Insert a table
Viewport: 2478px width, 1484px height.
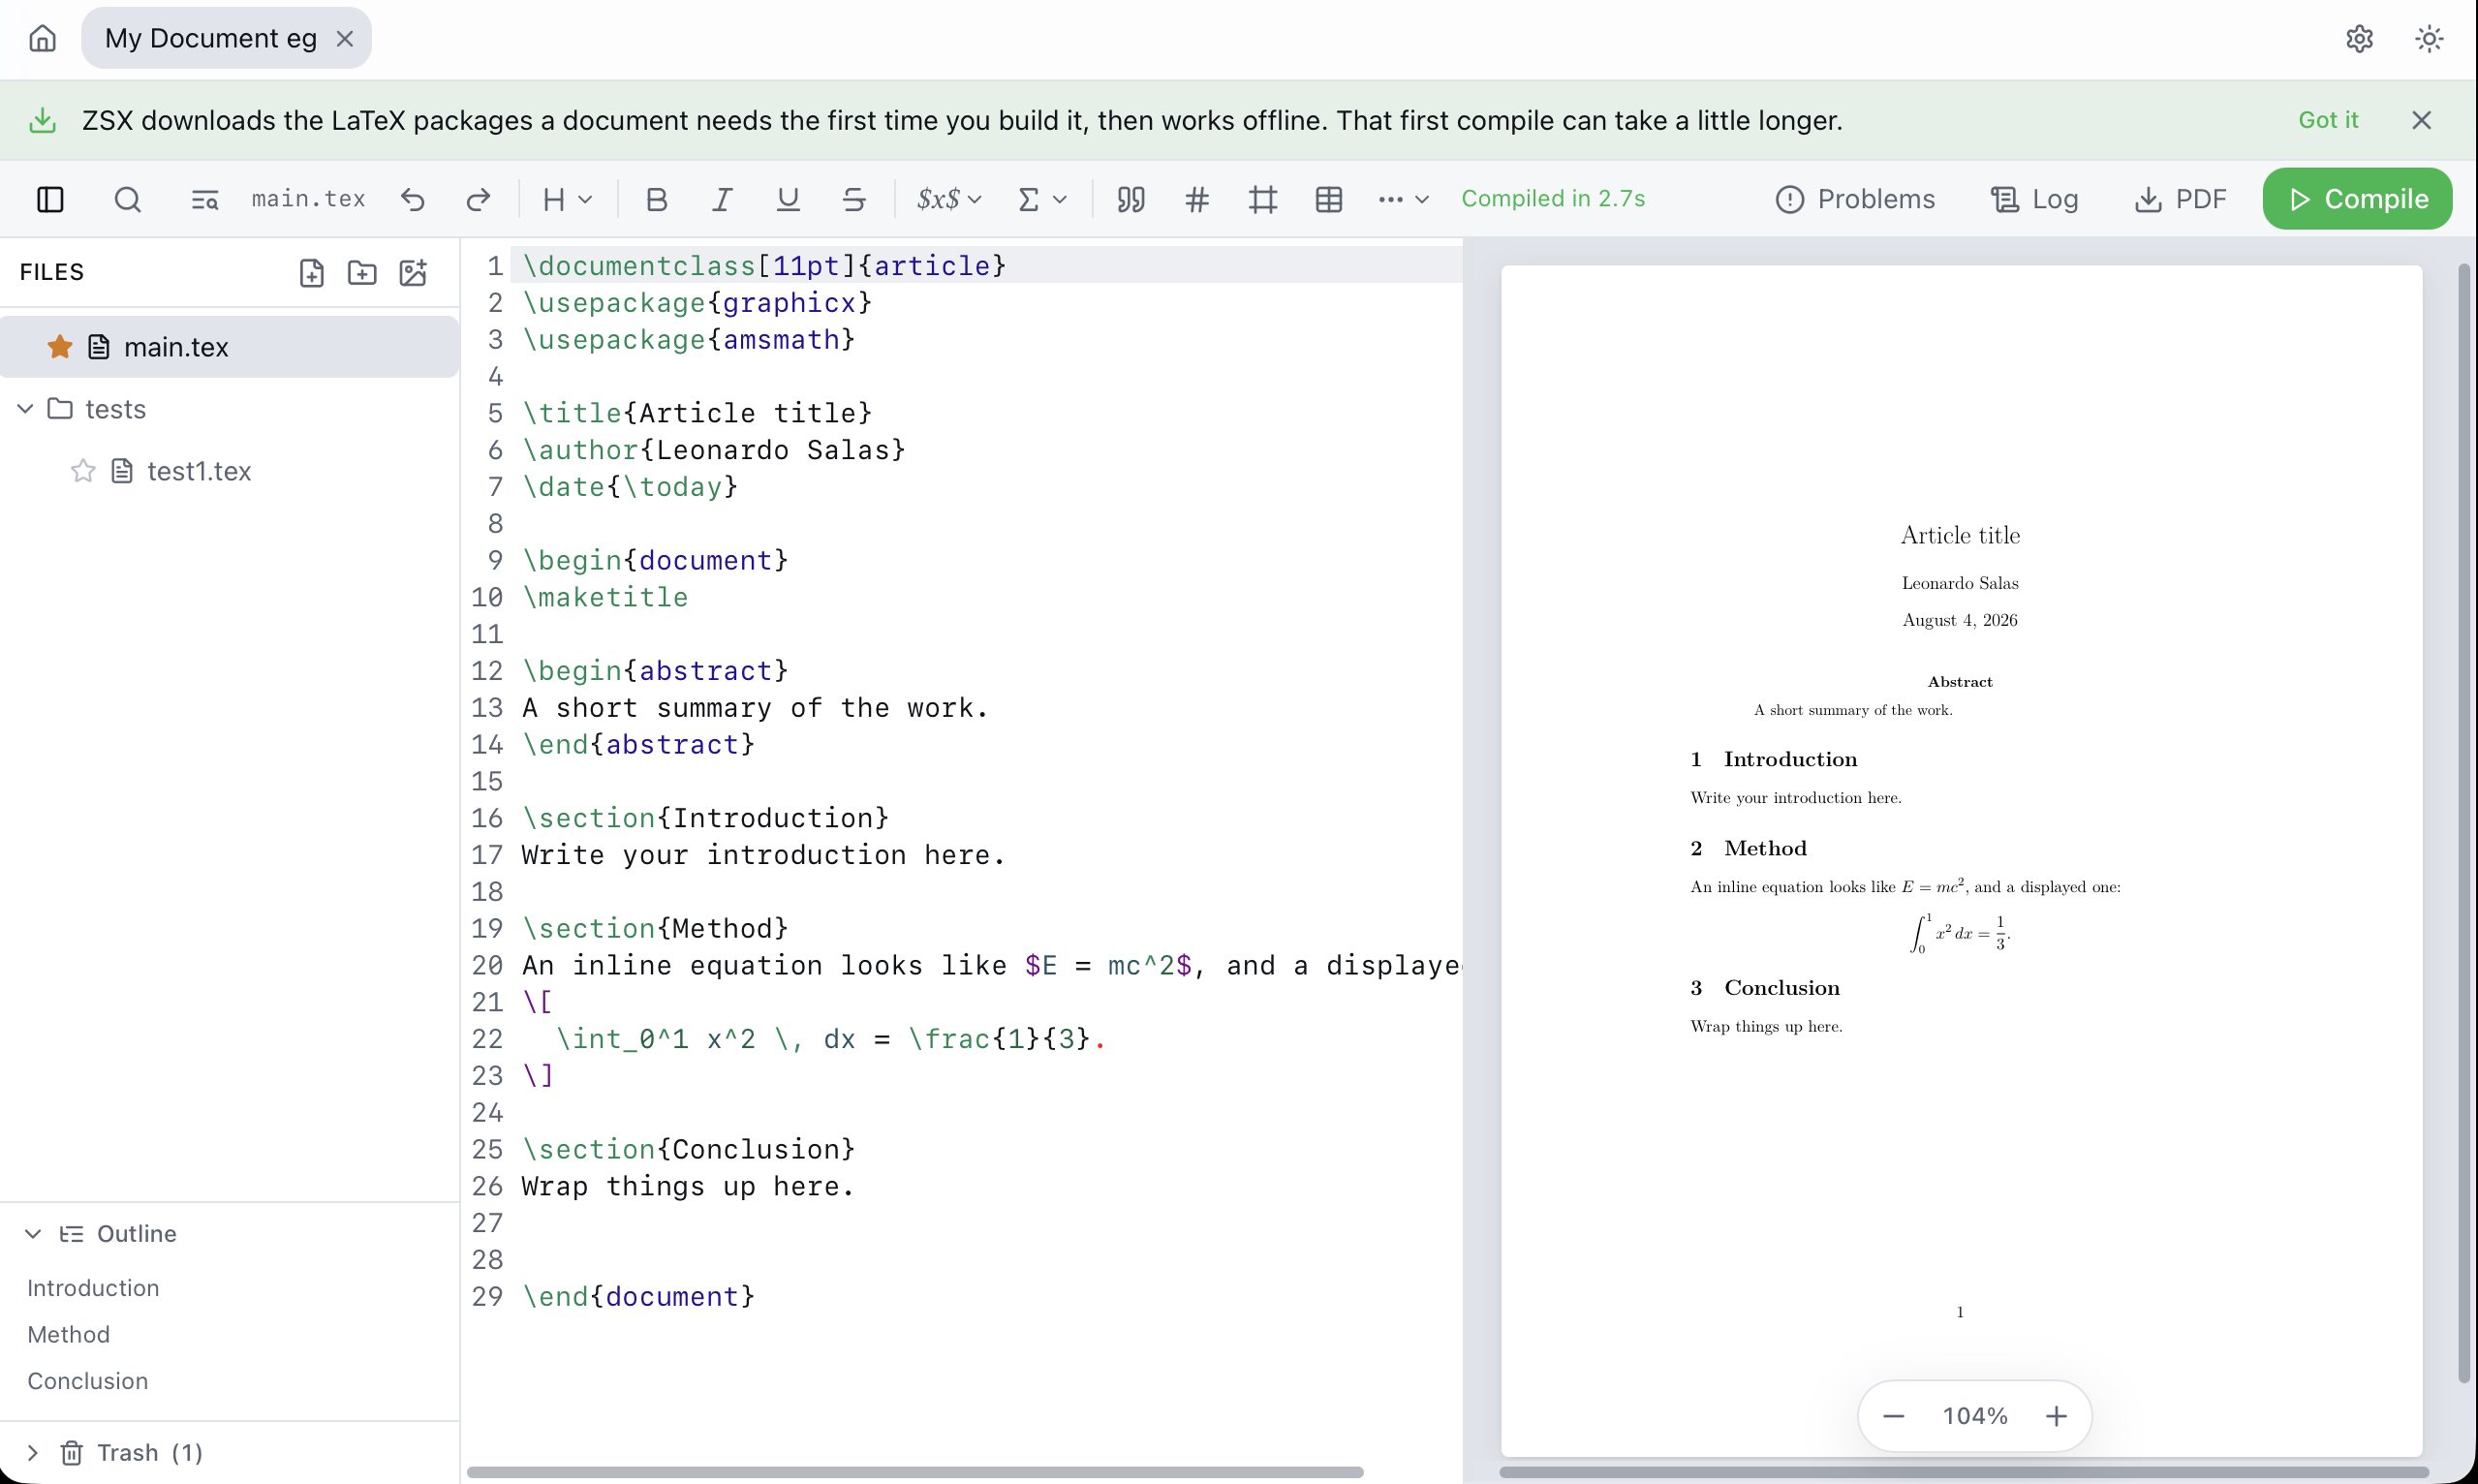[x=1329, y=199]
